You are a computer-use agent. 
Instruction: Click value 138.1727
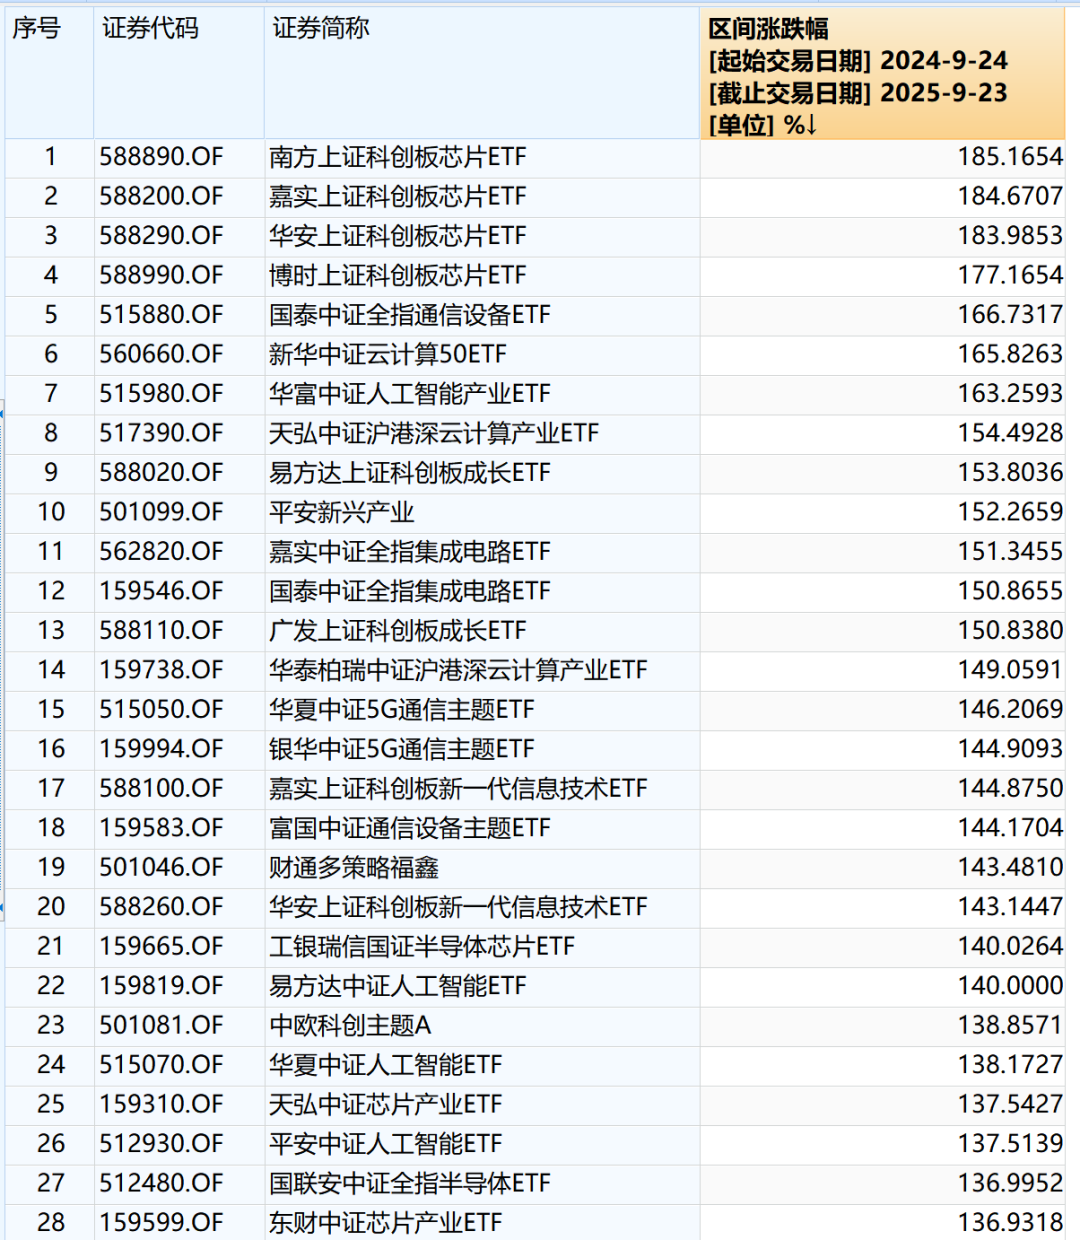click(1010, 1065)
